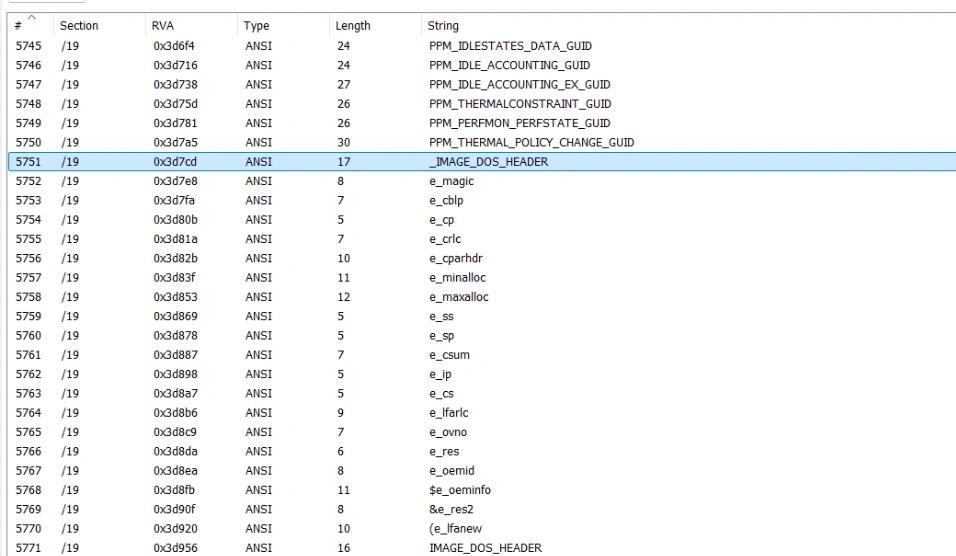The height and width of the screenshot is (556, 956).
Task: Click RVA value 0x3d7a5
Action: 175,143
